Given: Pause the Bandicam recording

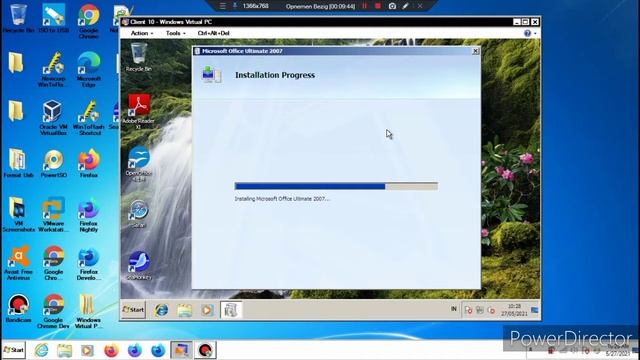Looking at the screenshot, I should (x=364, y=6).
